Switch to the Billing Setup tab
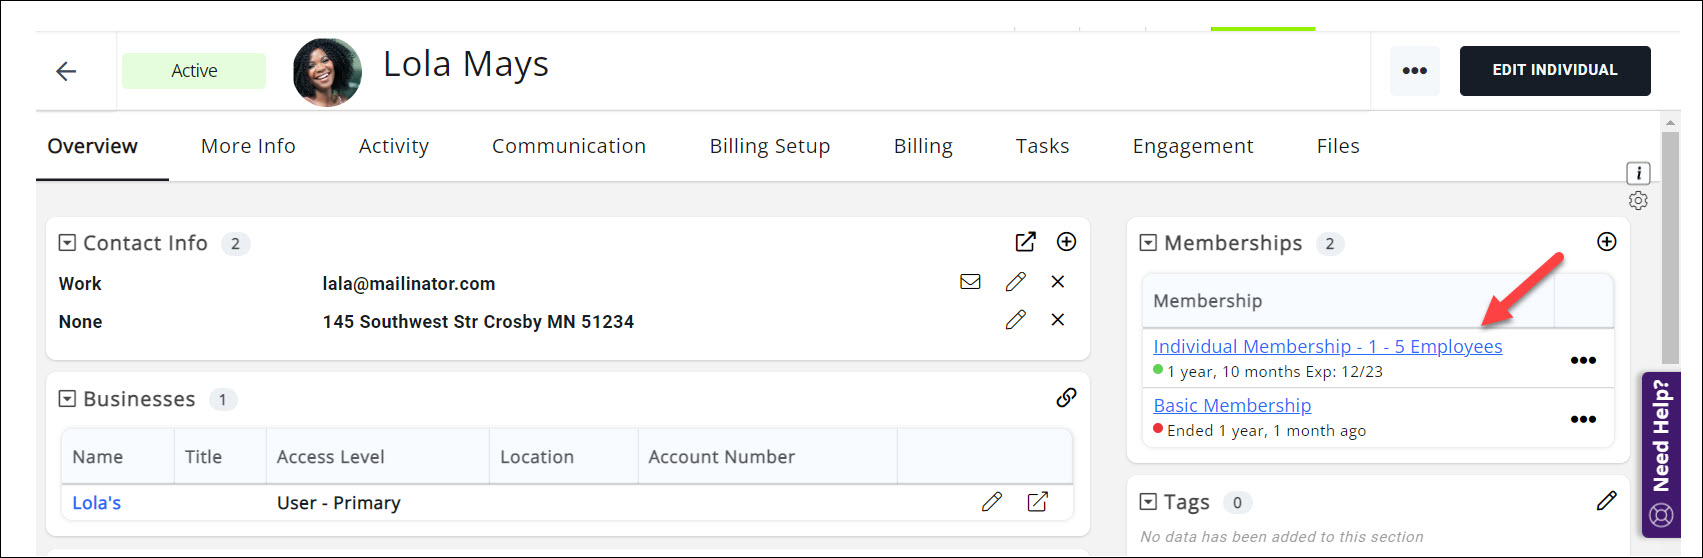The height and width of the screenshot is (558, 1703). [769, 146]
